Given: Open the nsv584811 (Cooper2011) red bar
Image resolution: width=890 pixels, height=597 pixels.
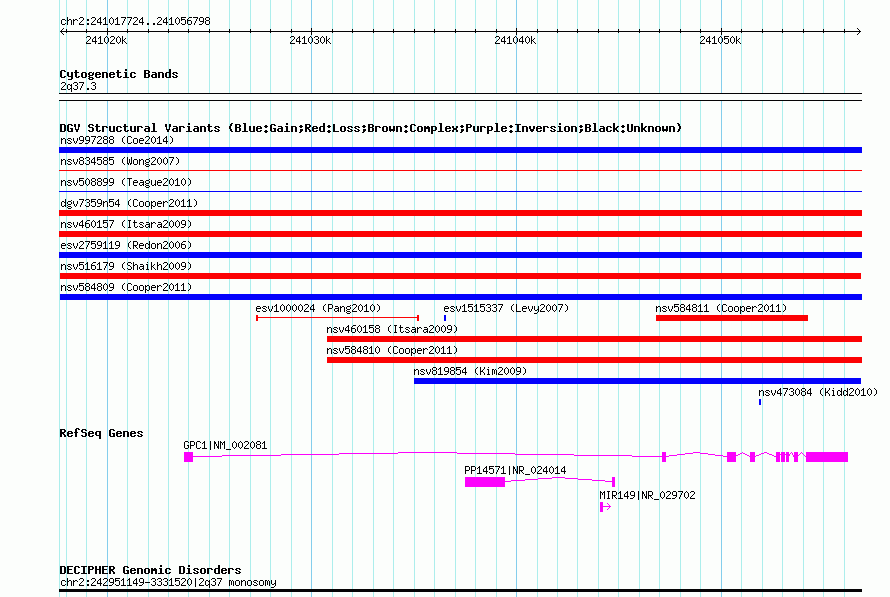Looking at the screenshot, I should click(x=732, y=318).
